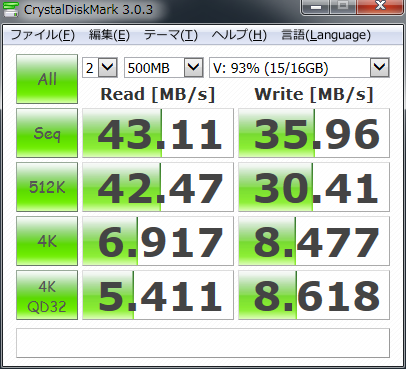Open the ファイル(F) menu
This screenshot has width=406, height=369.
pos(43,35)
